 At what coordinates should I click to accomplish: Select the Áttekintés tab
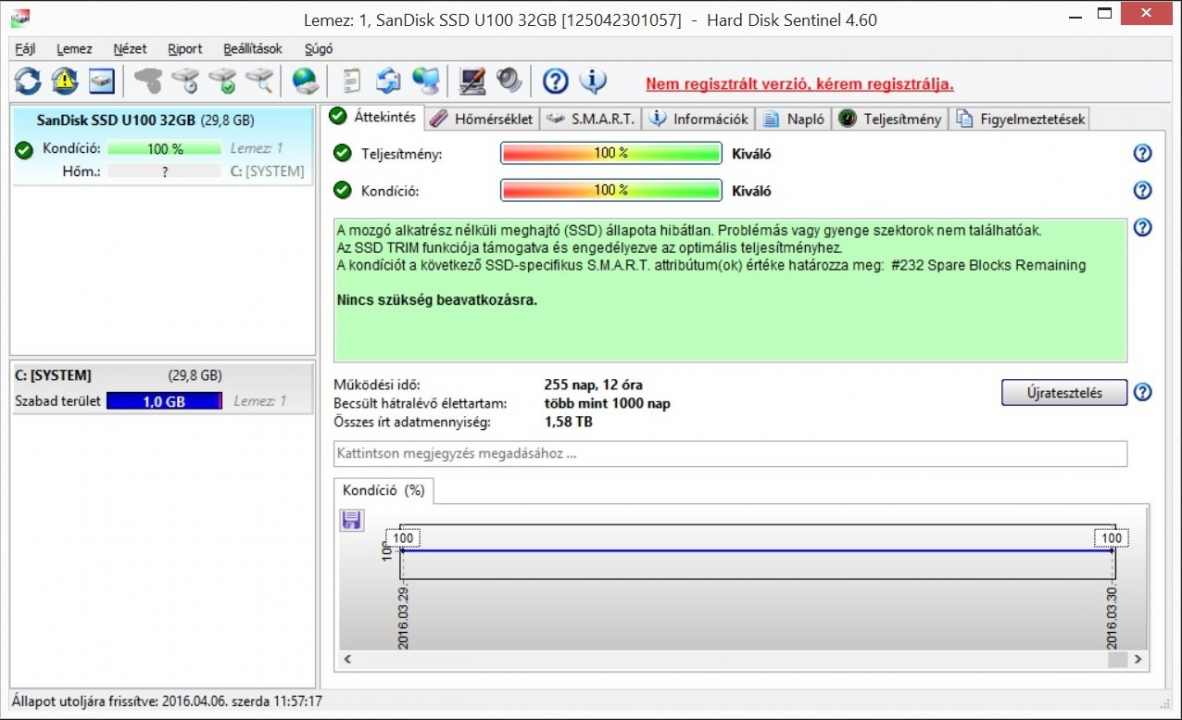point(374,117)
